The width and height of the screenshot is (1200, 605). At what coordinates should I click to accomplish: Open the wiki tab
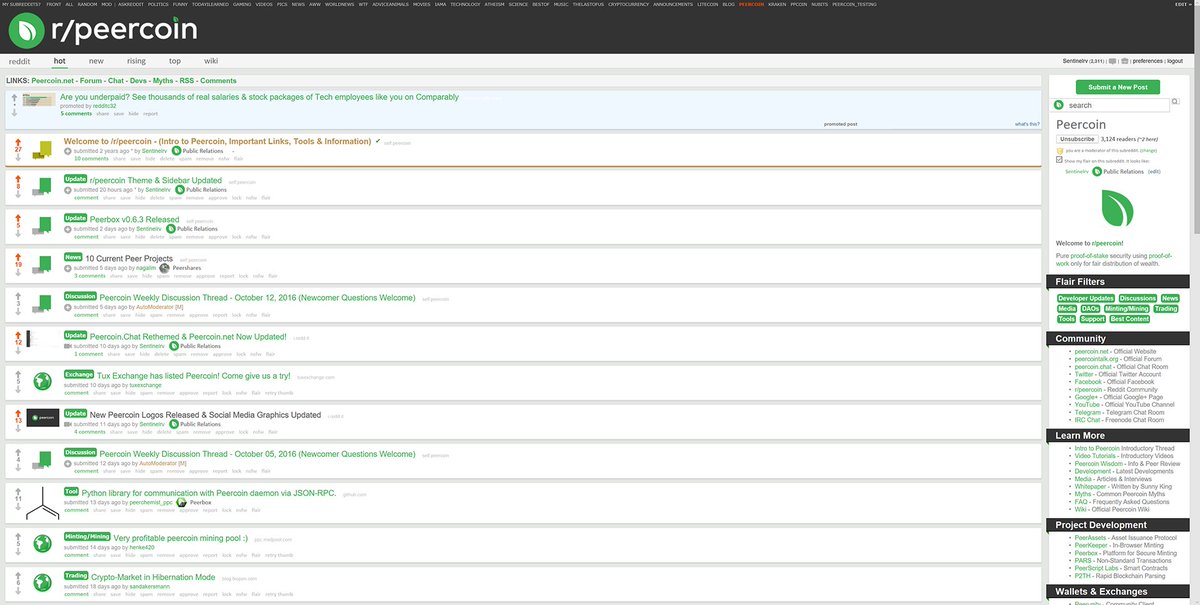pos(211,61)
